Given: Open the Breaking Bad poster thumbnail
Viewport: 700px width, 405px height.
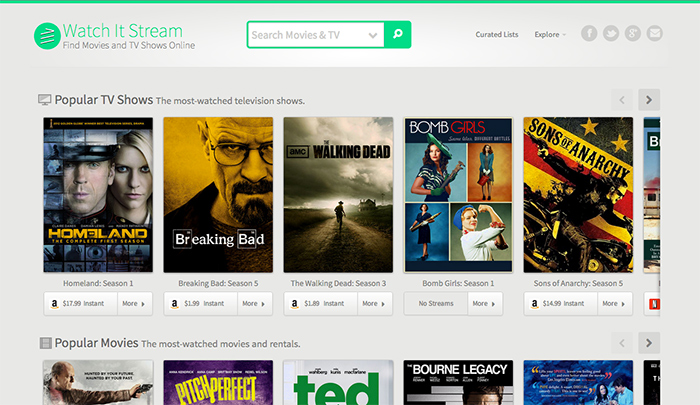Looking at the screenshot, I should (218, 195).
